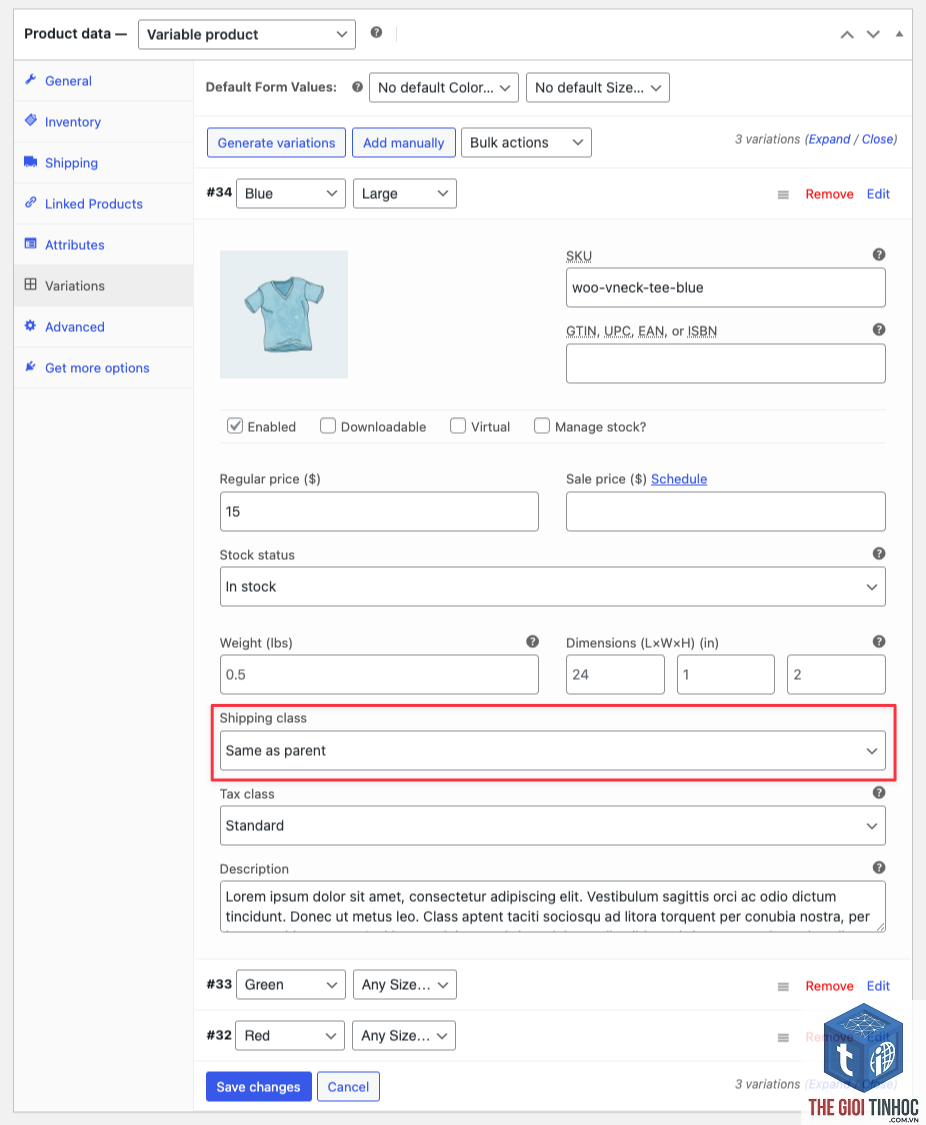Remove variation #34
The image size is (926, 1125).
[x=829, y=194]
